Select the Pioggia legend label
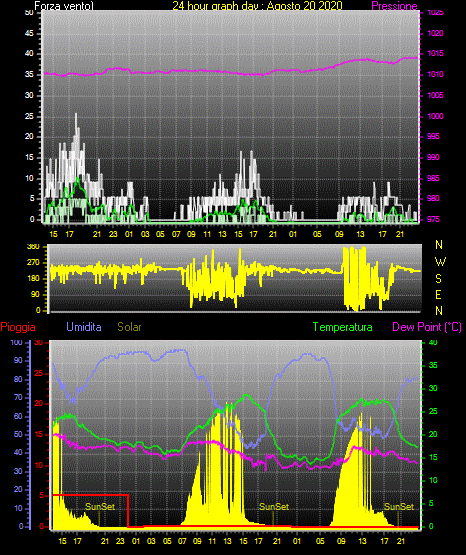The image size is (466, 555). coord(18,327)
